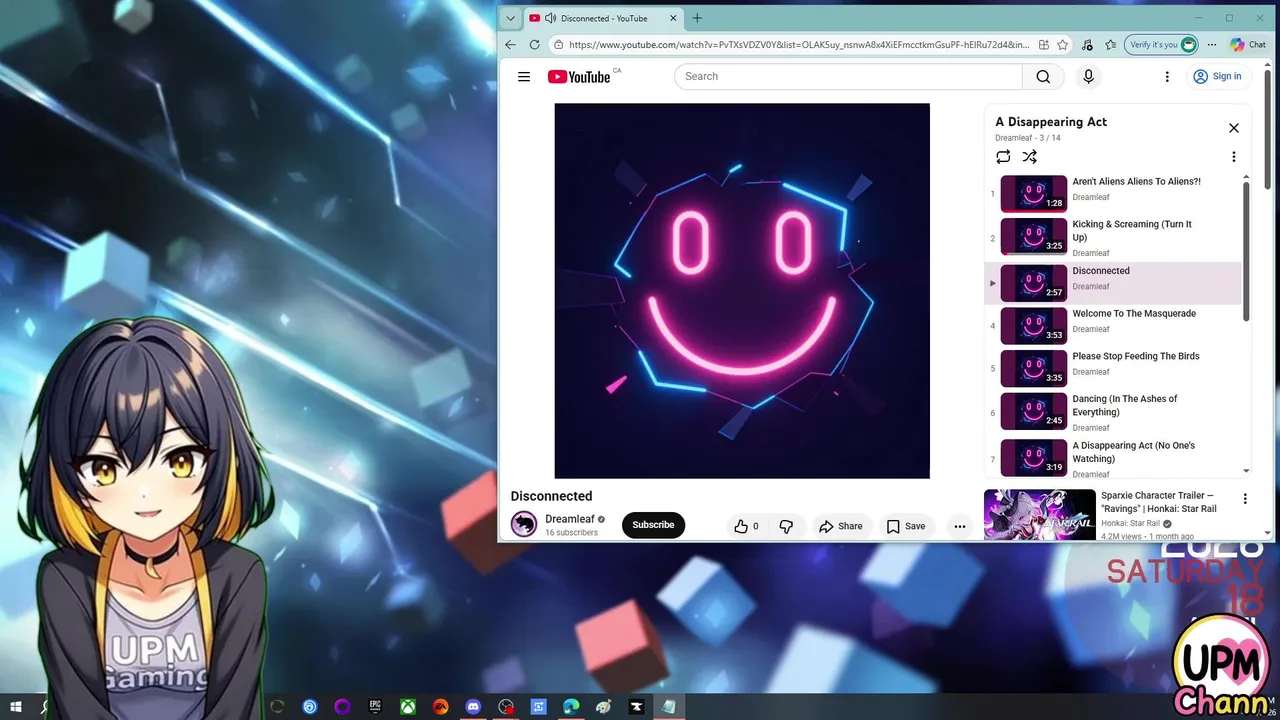Start voice search with the microphone icon
Screen dimensions: 1280x720
(x=1088, y=77)
